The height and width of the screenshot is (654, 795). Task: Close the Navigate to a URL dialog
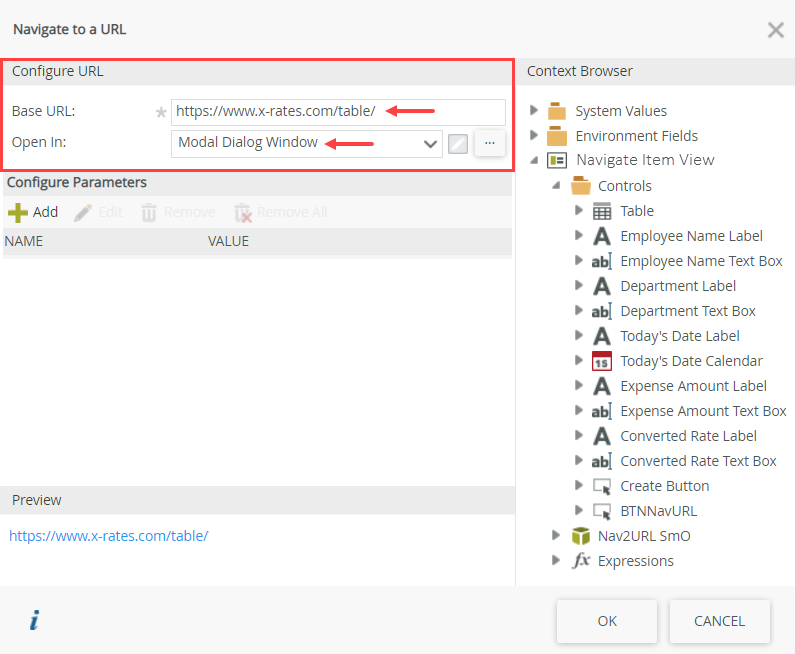click(x=776, y=30)
